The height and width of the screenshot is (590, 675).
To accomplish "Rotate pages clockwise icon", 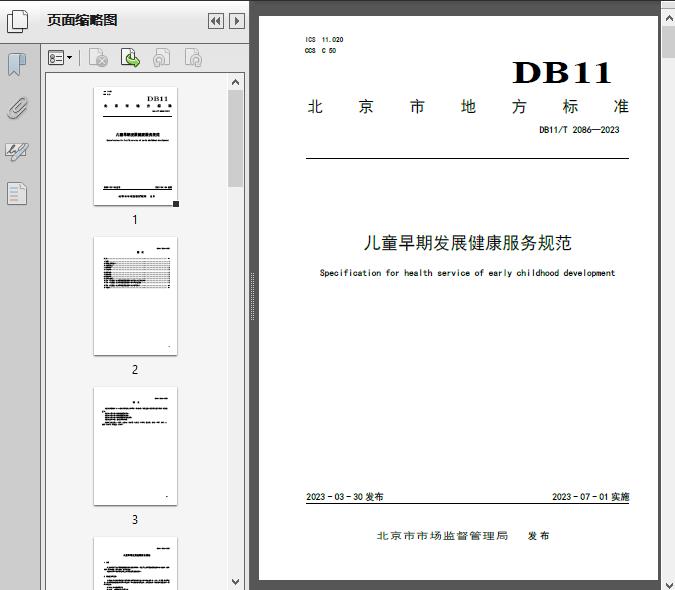I will [194, 59].
